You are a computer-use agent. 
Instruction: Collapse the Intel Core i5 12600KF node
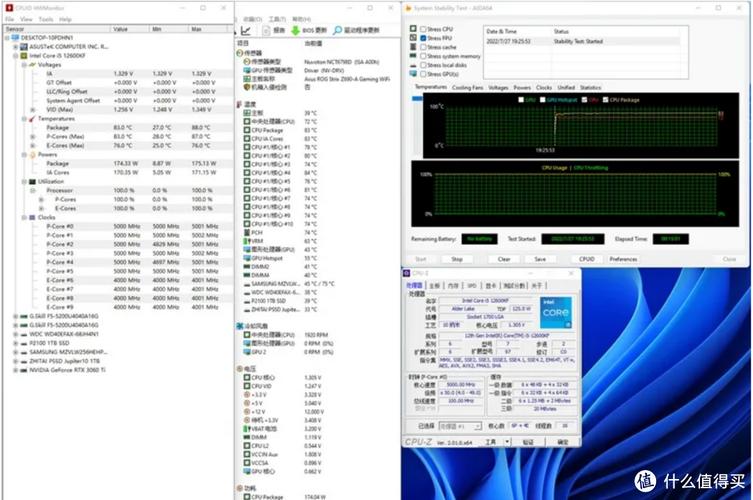point(15,56)
